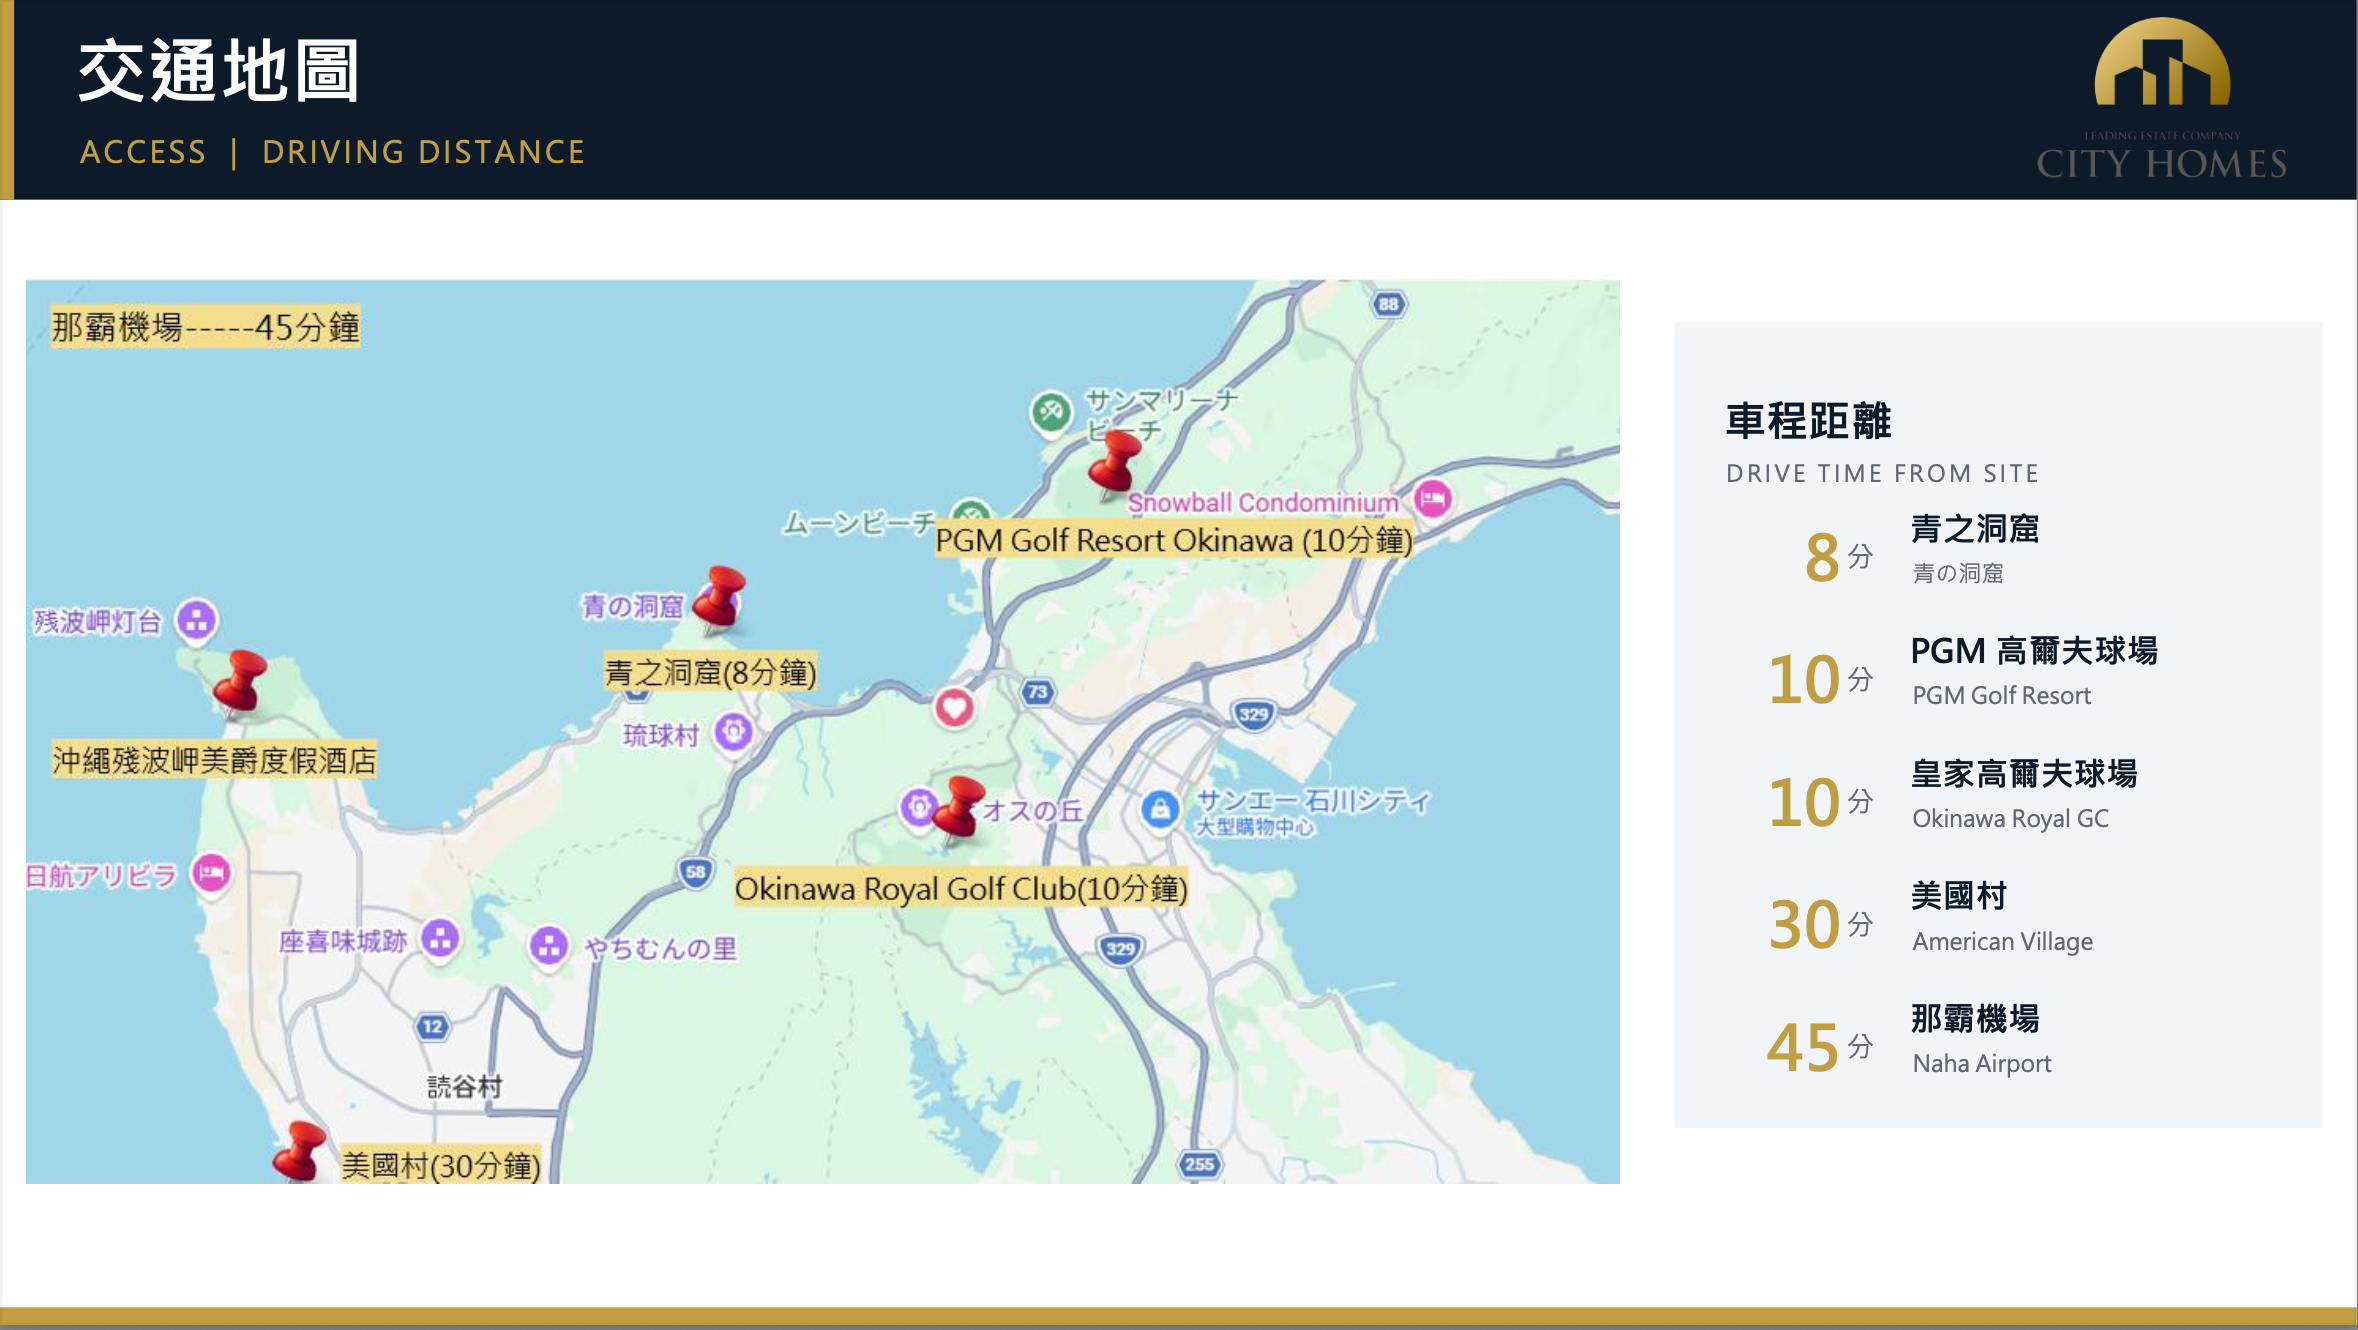Image resolution: width=2358 pixels, height=1330 pixels.
Task: Select the やちむんの里 map text
Action: point(661,948)
